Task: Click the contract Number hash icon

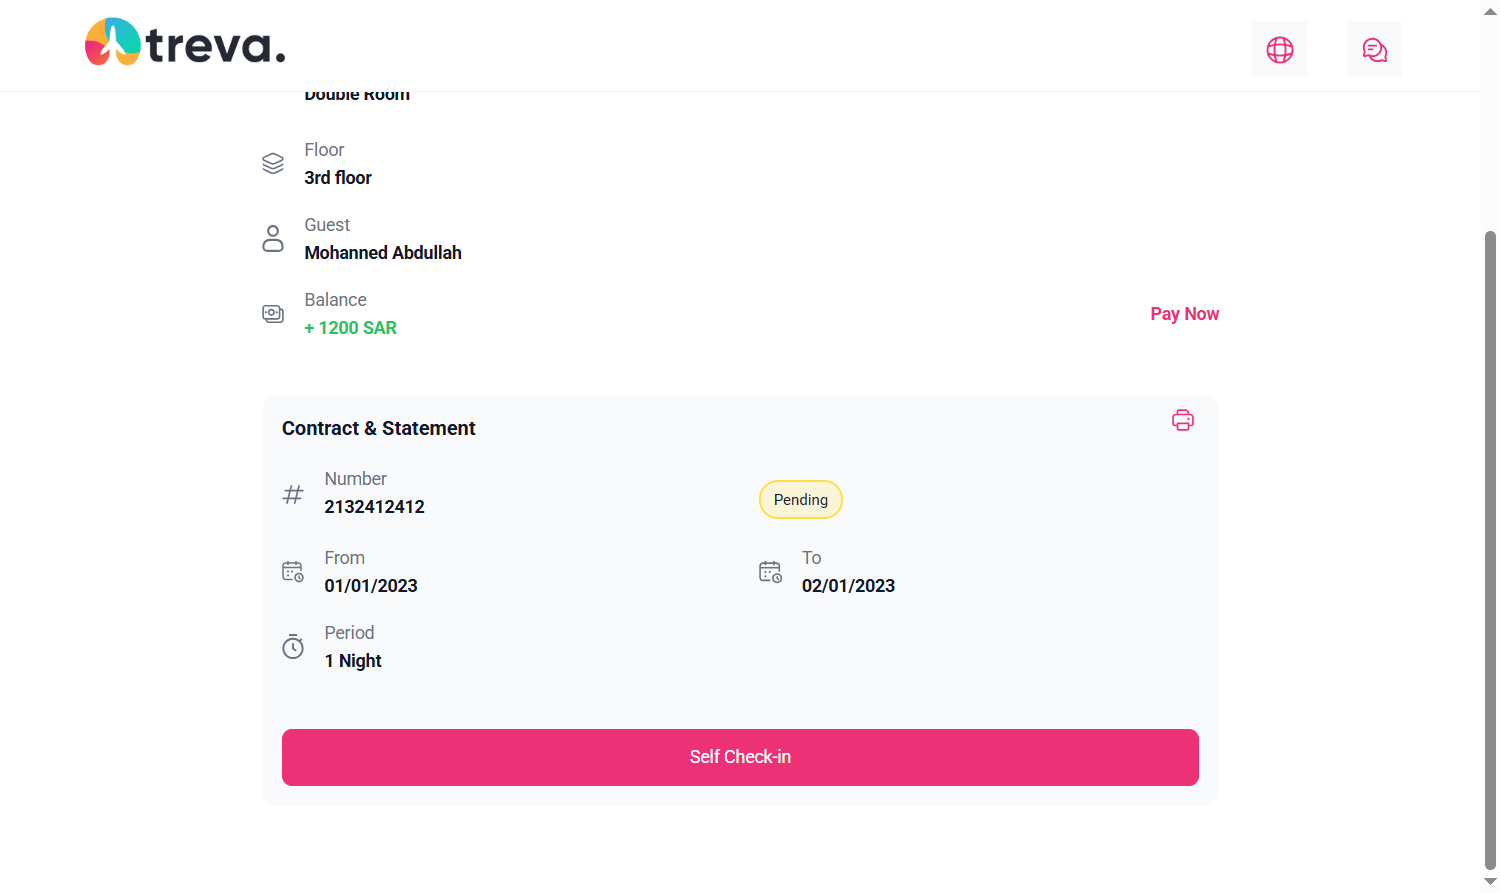Action: (x=293, y=494)
